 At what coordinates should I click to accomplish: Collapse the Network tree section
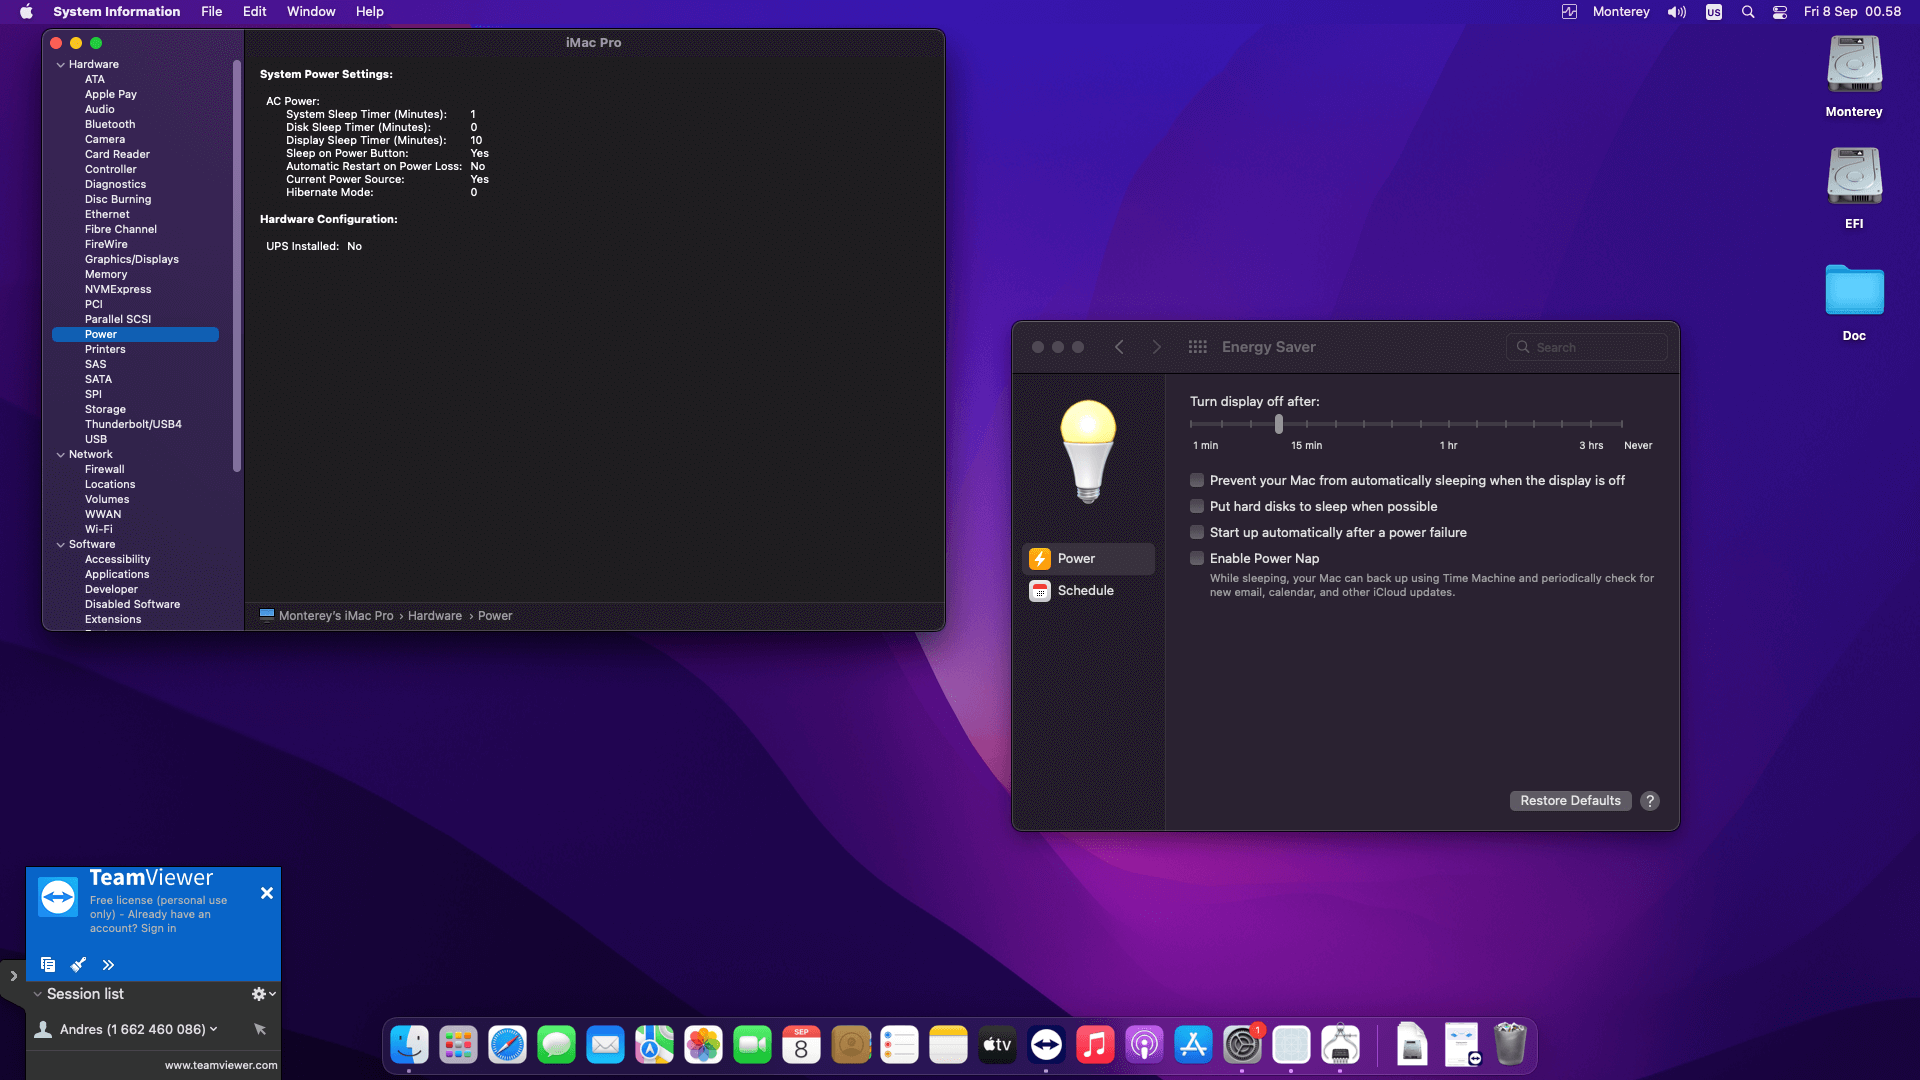click(x=61, y=455)
